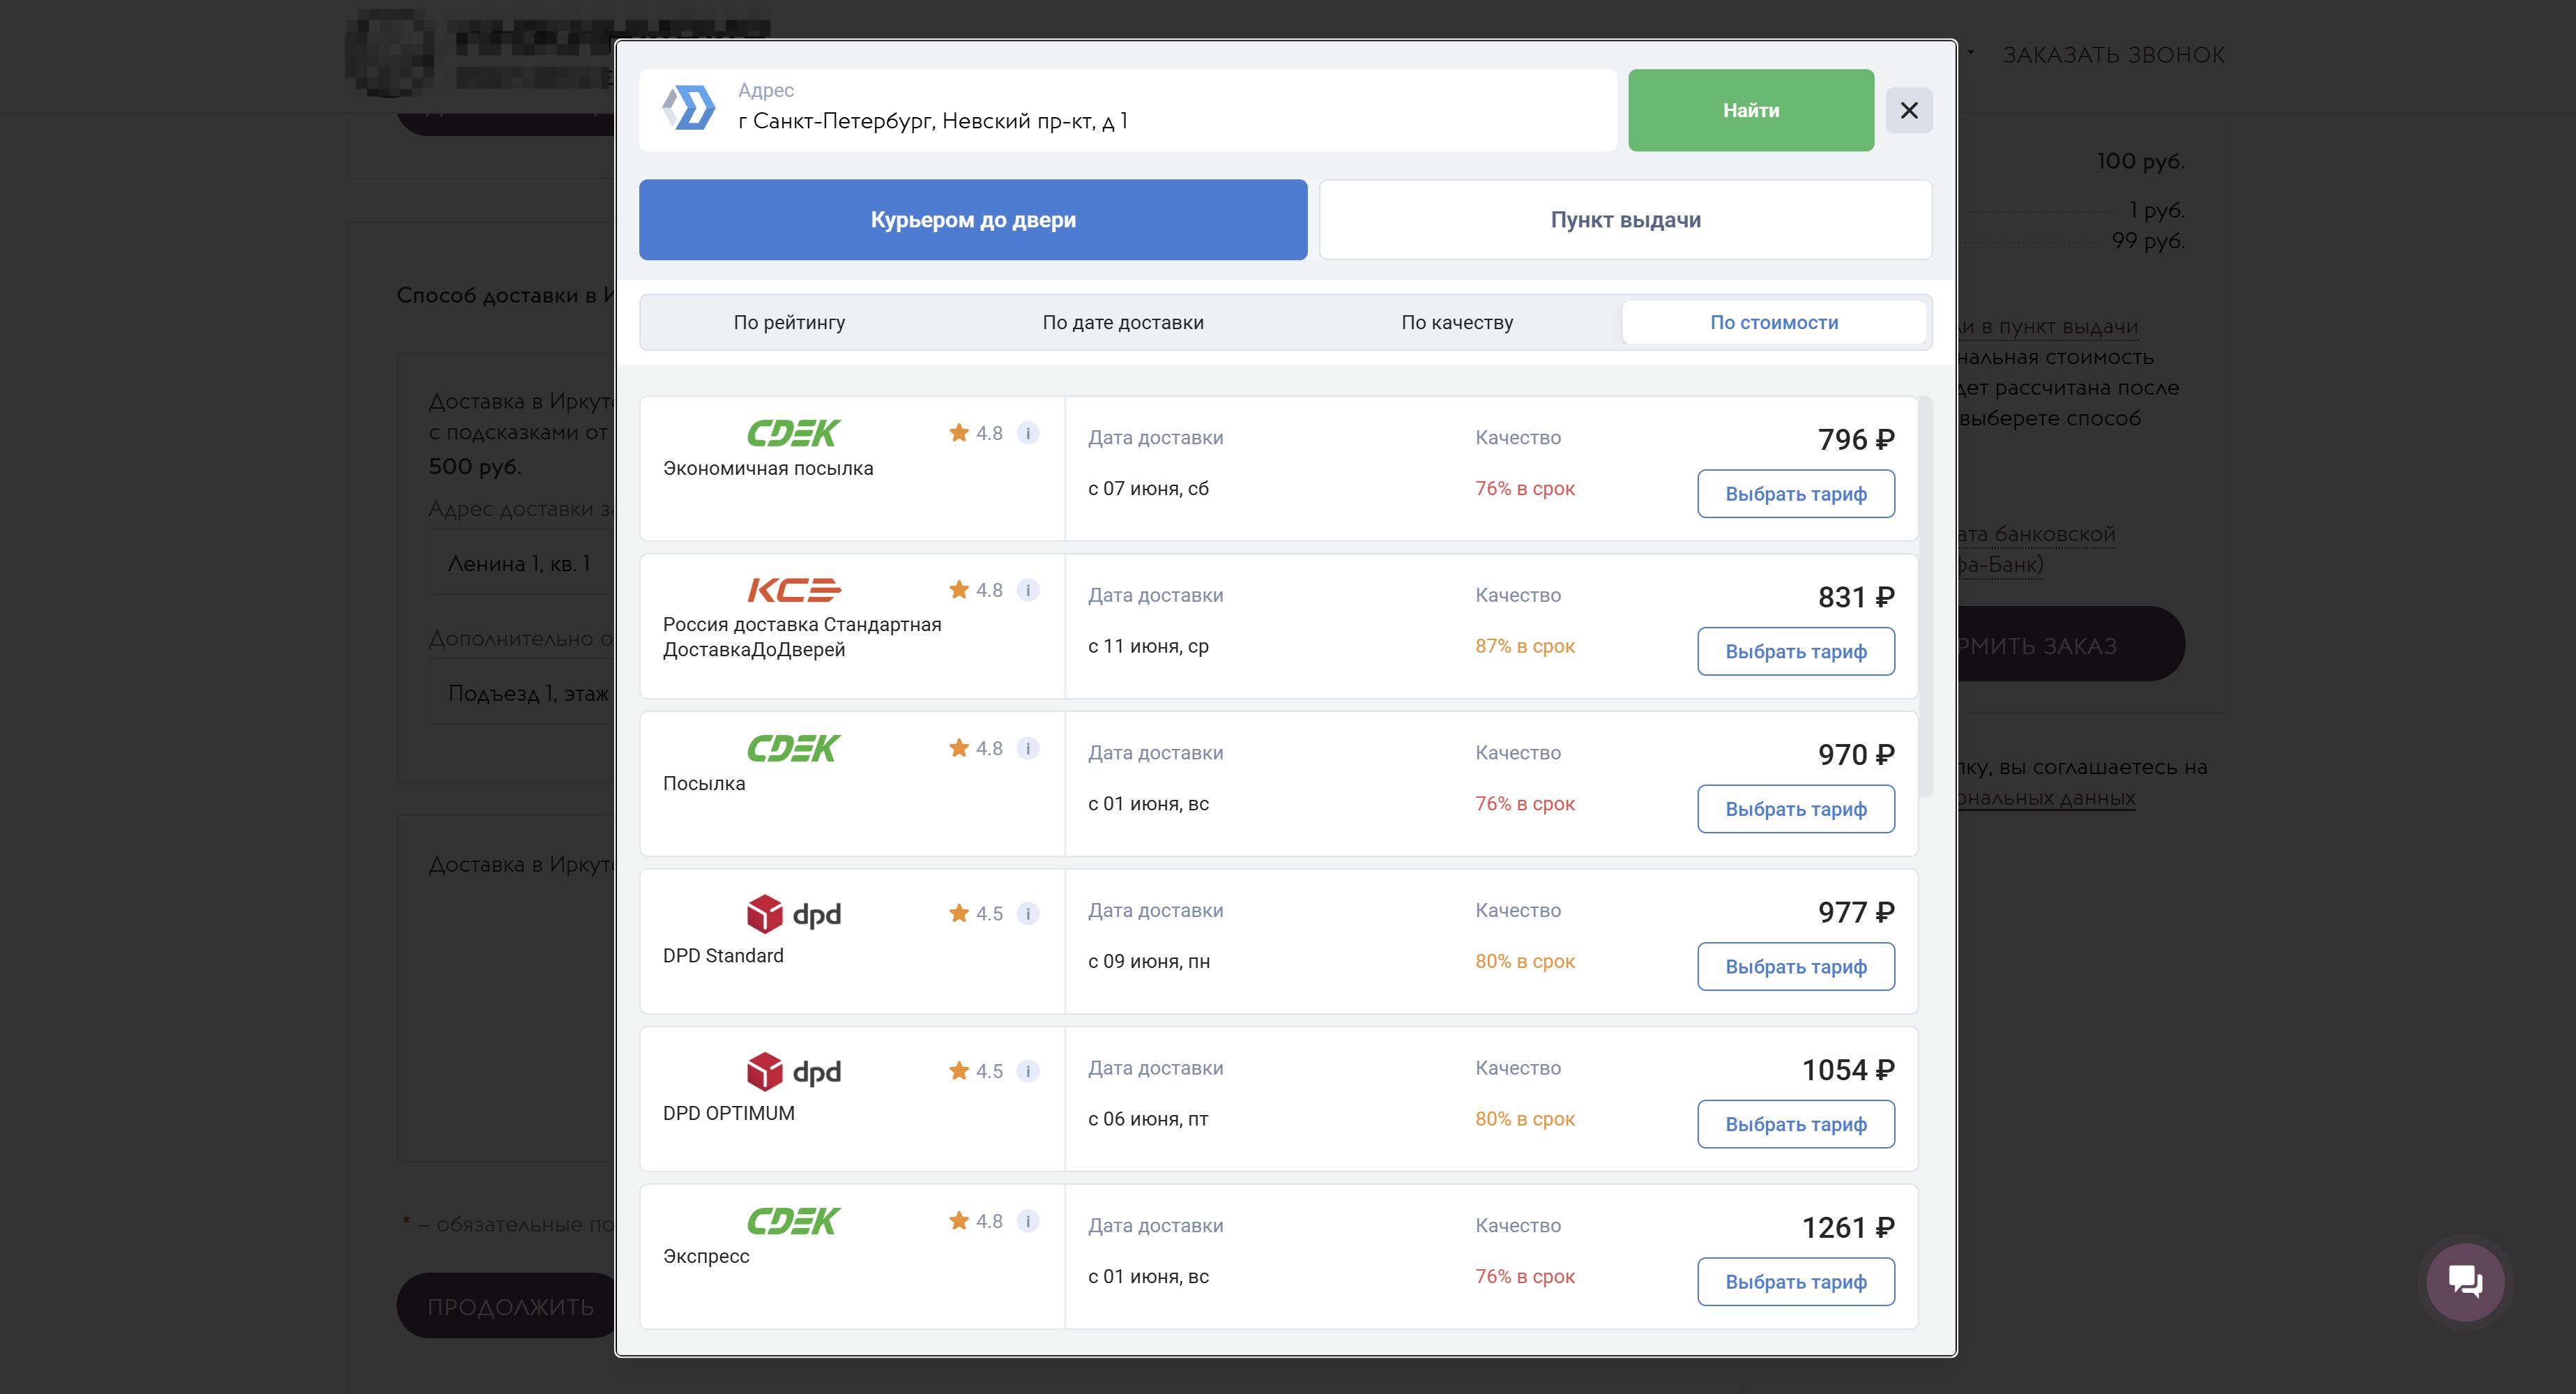Image resolution: width=2576 pixels, height=1394 pixels.
Task: Click star rating of DPD OPTIMUM
Action: click(x=975, y=1071)
